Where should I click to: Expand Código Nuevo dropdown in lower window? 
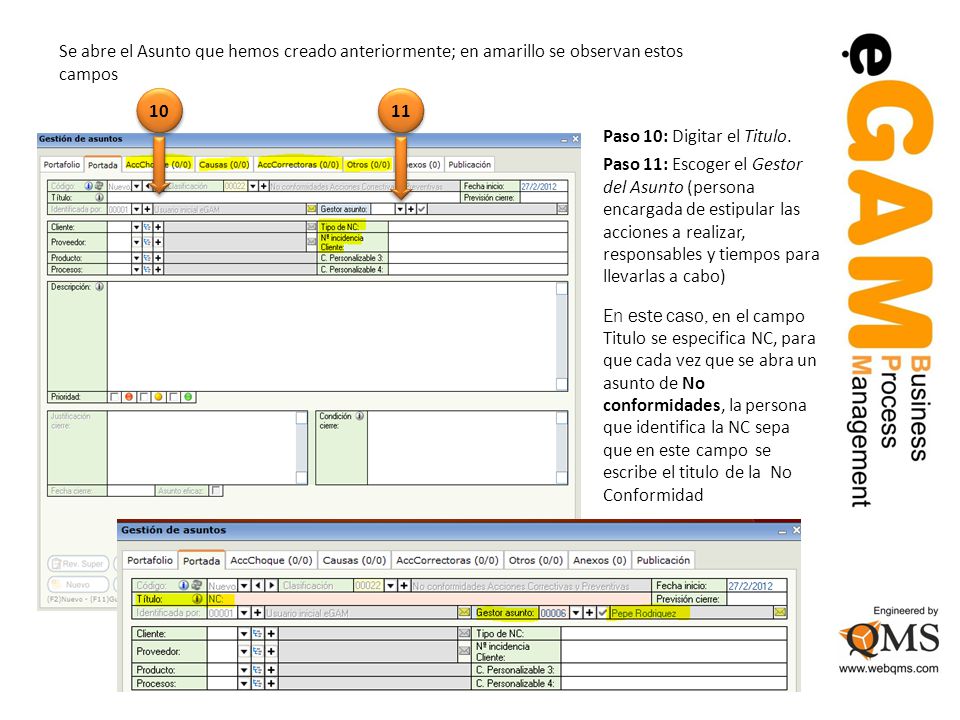coord(244,586)
